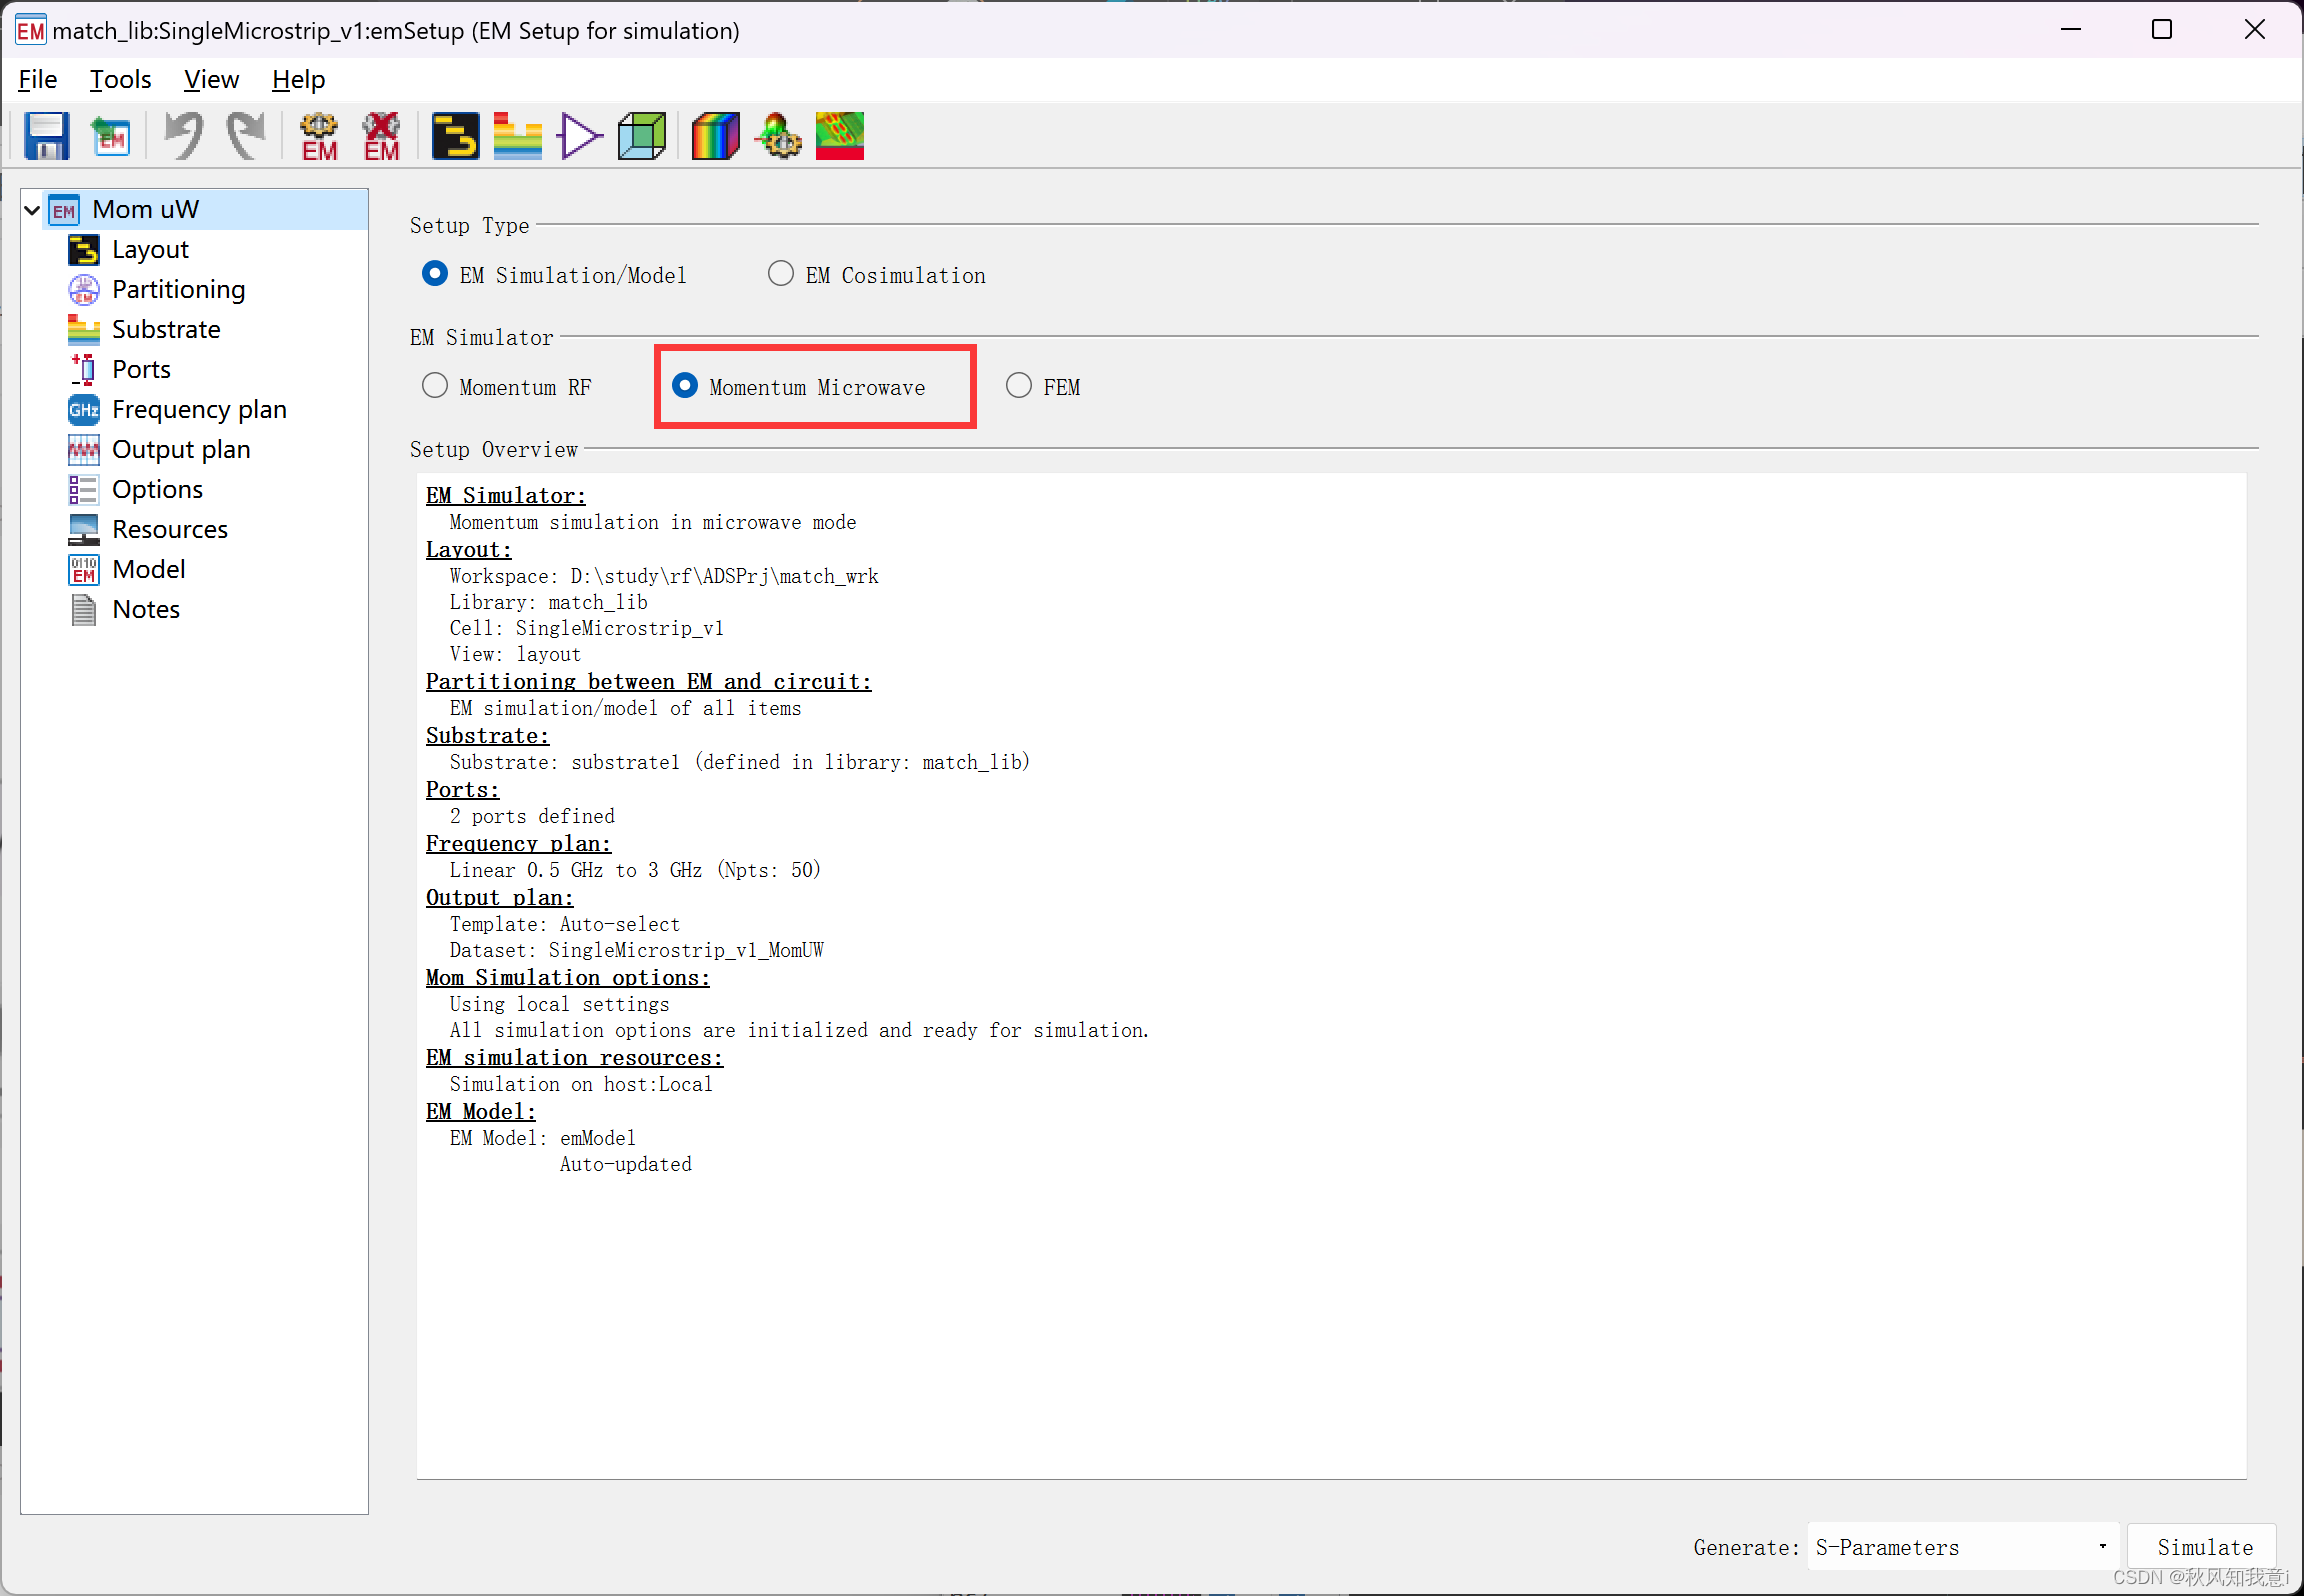Click the rainbow cube visualization icon
2304x1596 pixels.
[x=715, y=136]
